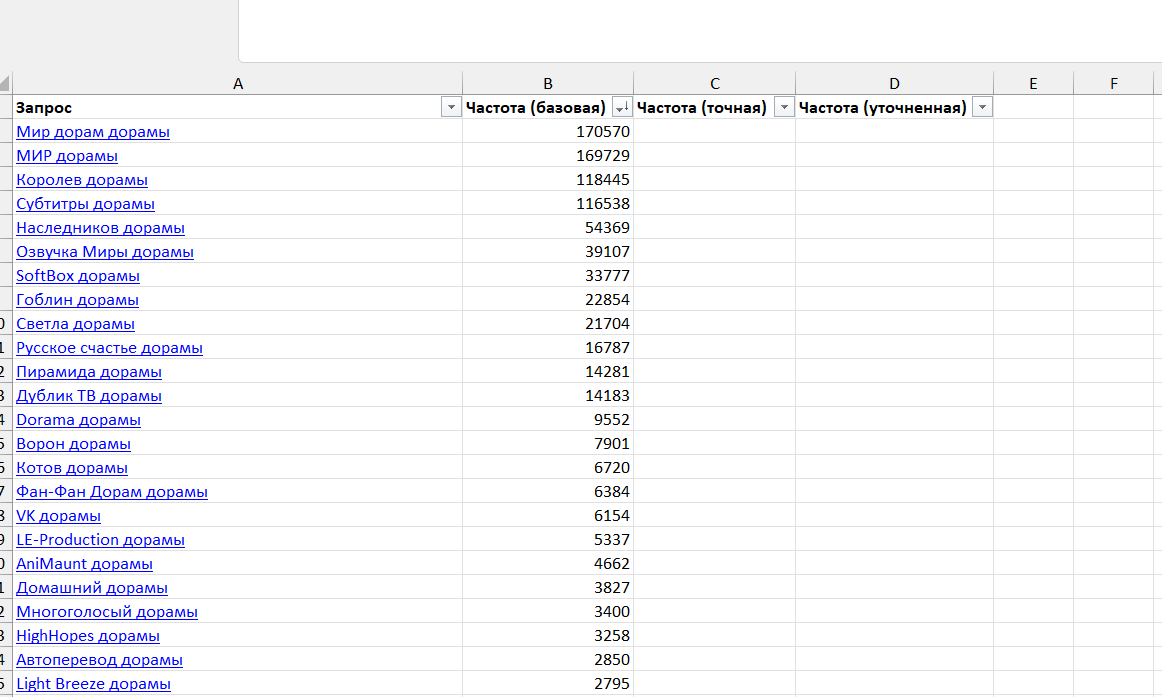Follow the 'Русское счастье дорамы' hyperlink

click(109, 348)
